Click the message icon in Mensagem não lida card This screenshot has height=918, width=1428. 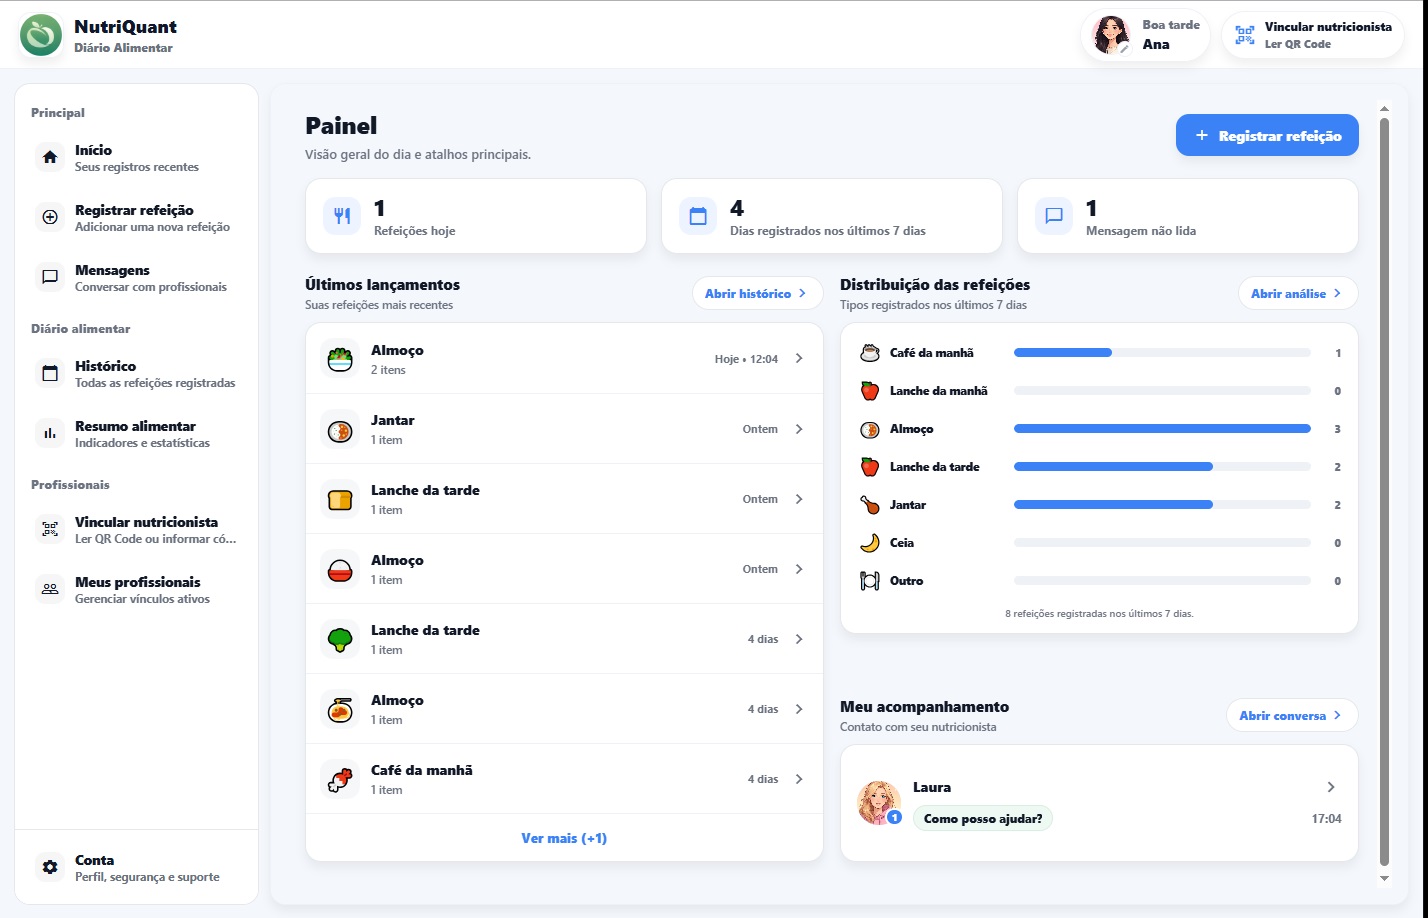coord(1054,216)
